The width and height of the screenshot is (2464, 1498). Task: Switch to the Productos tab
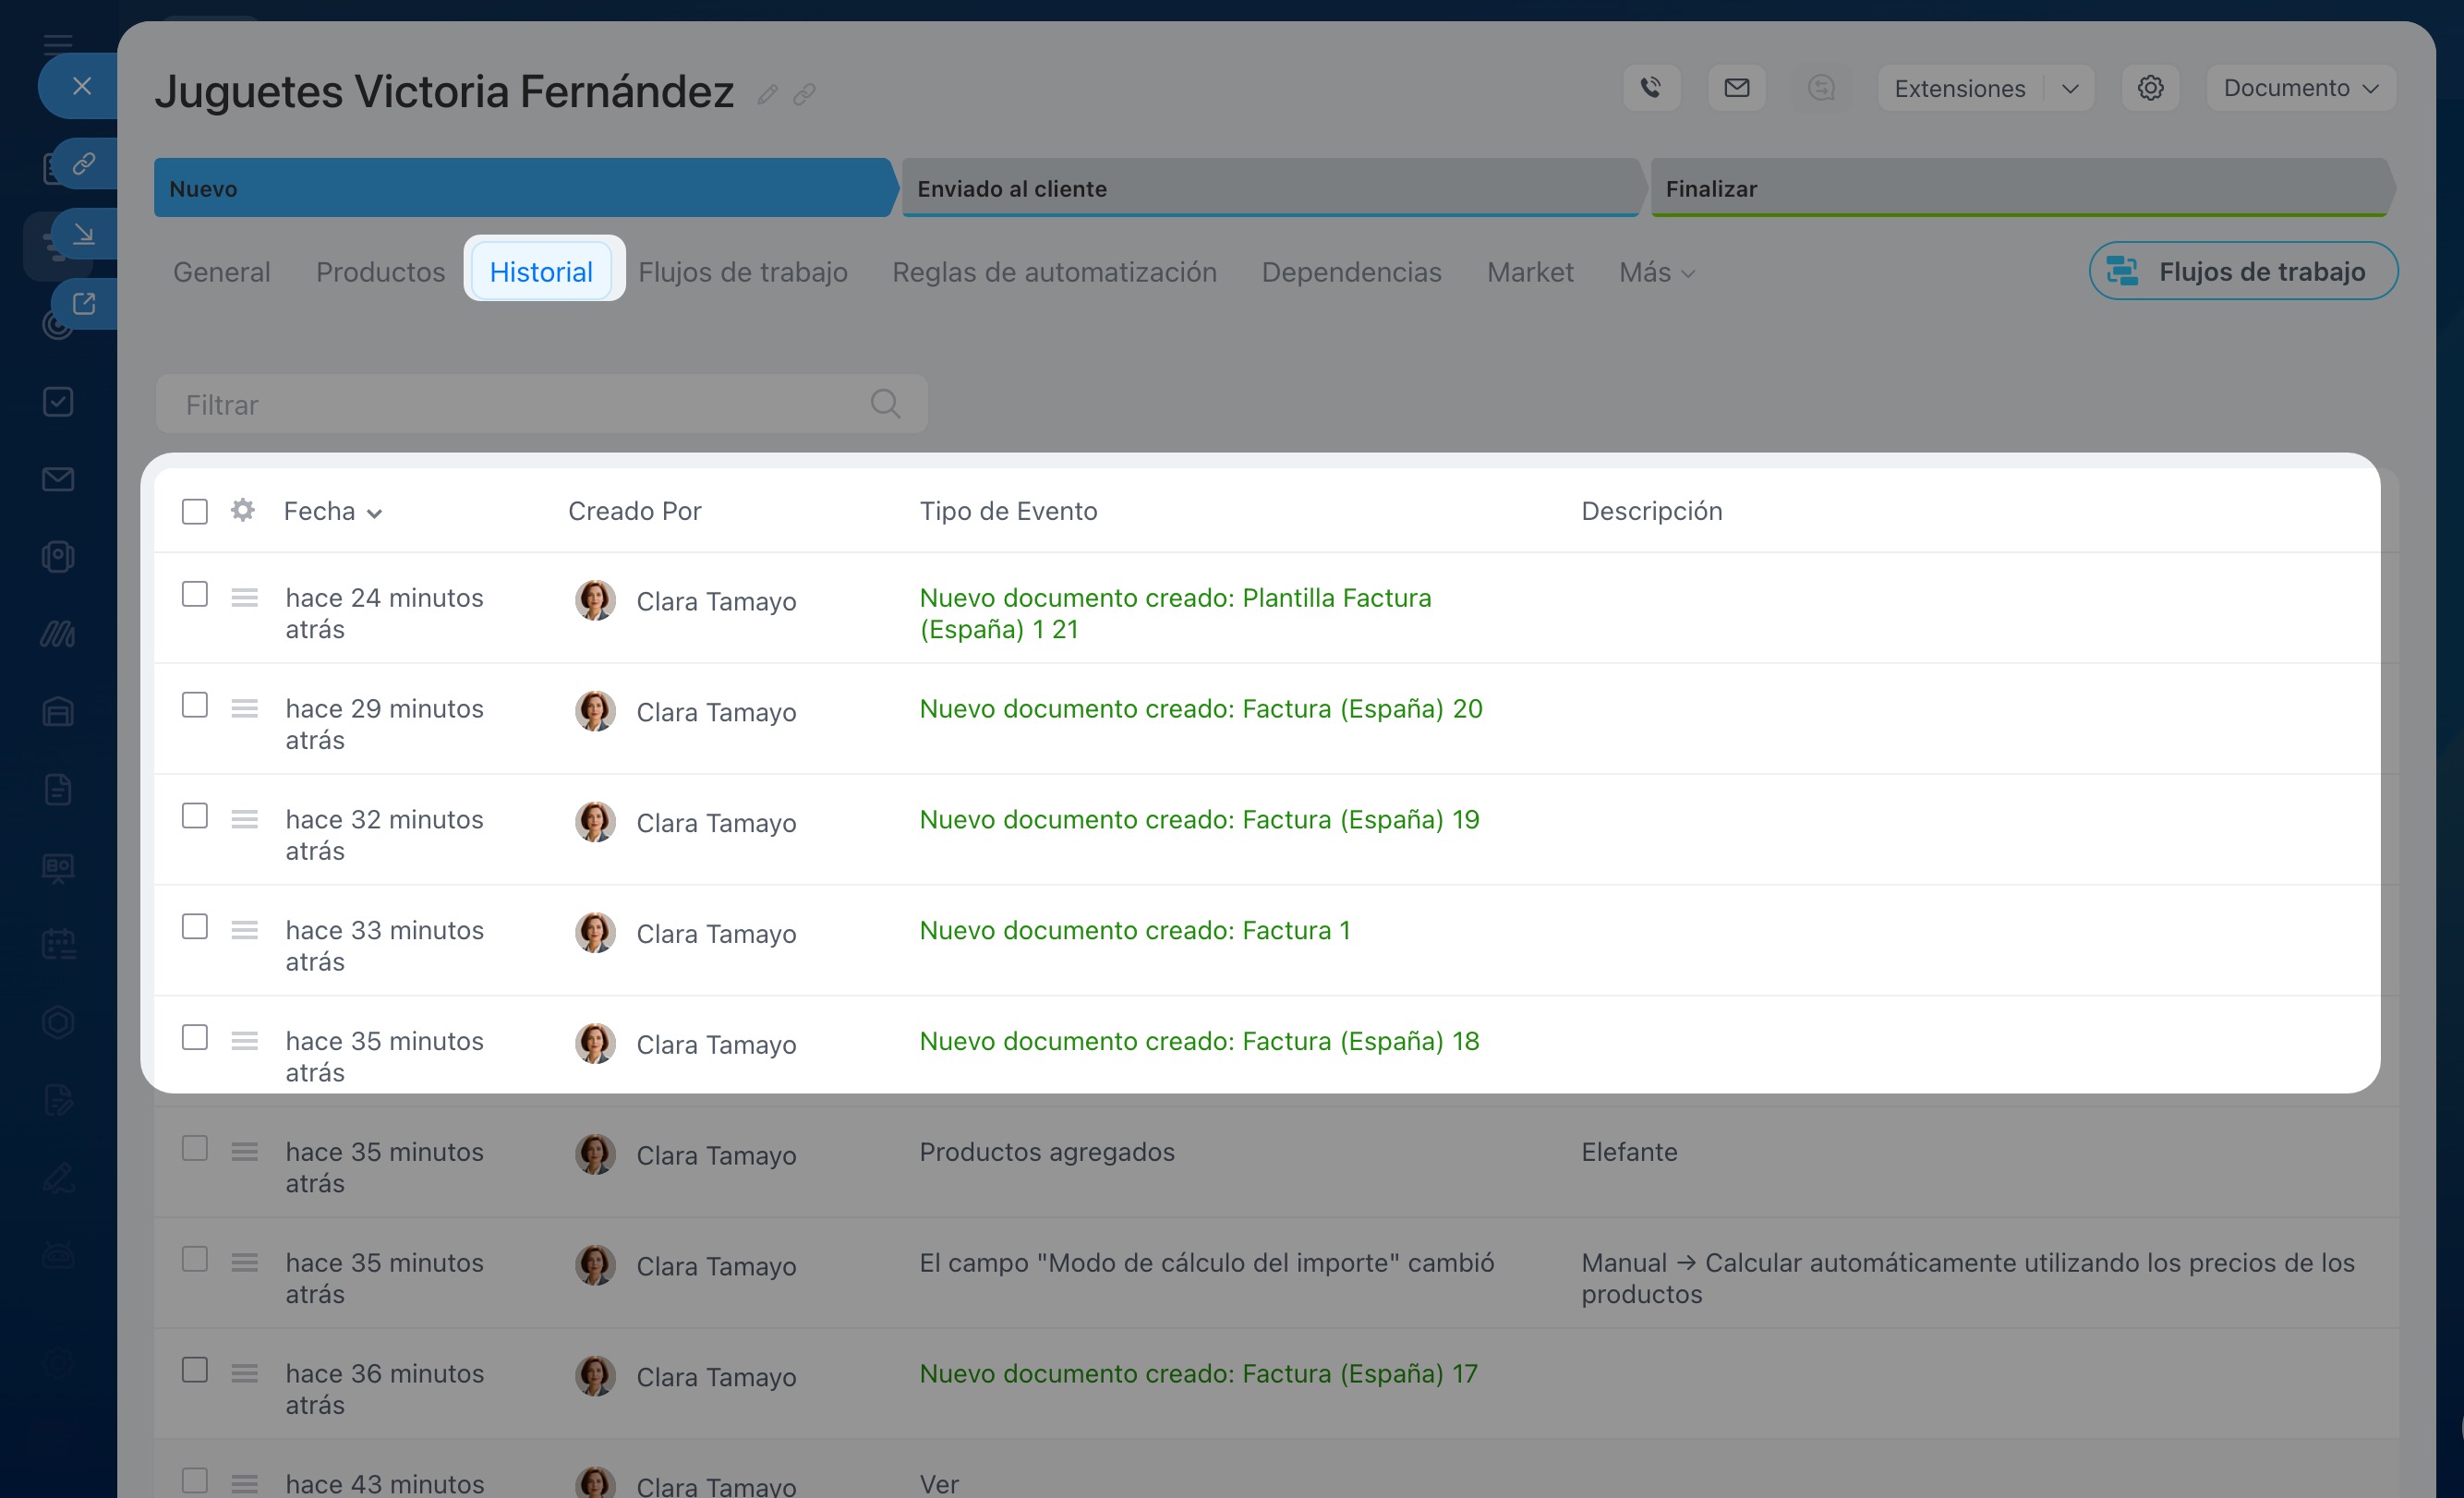(x=380, y=272)
